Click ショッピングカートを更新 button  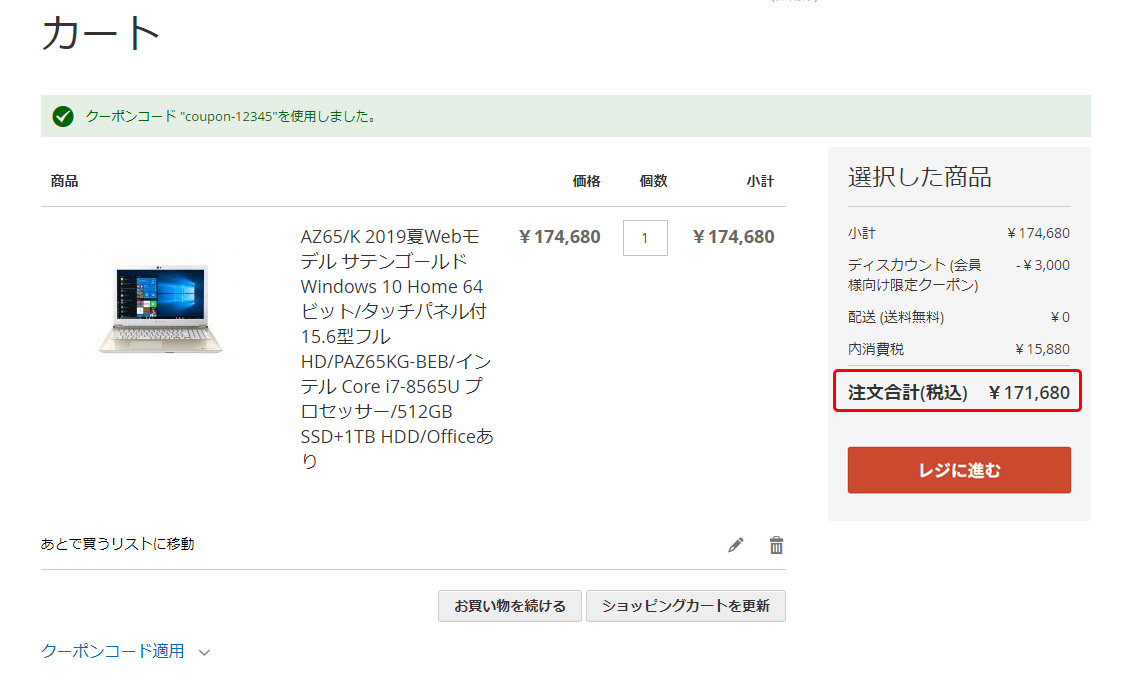[x=686, y=606]
